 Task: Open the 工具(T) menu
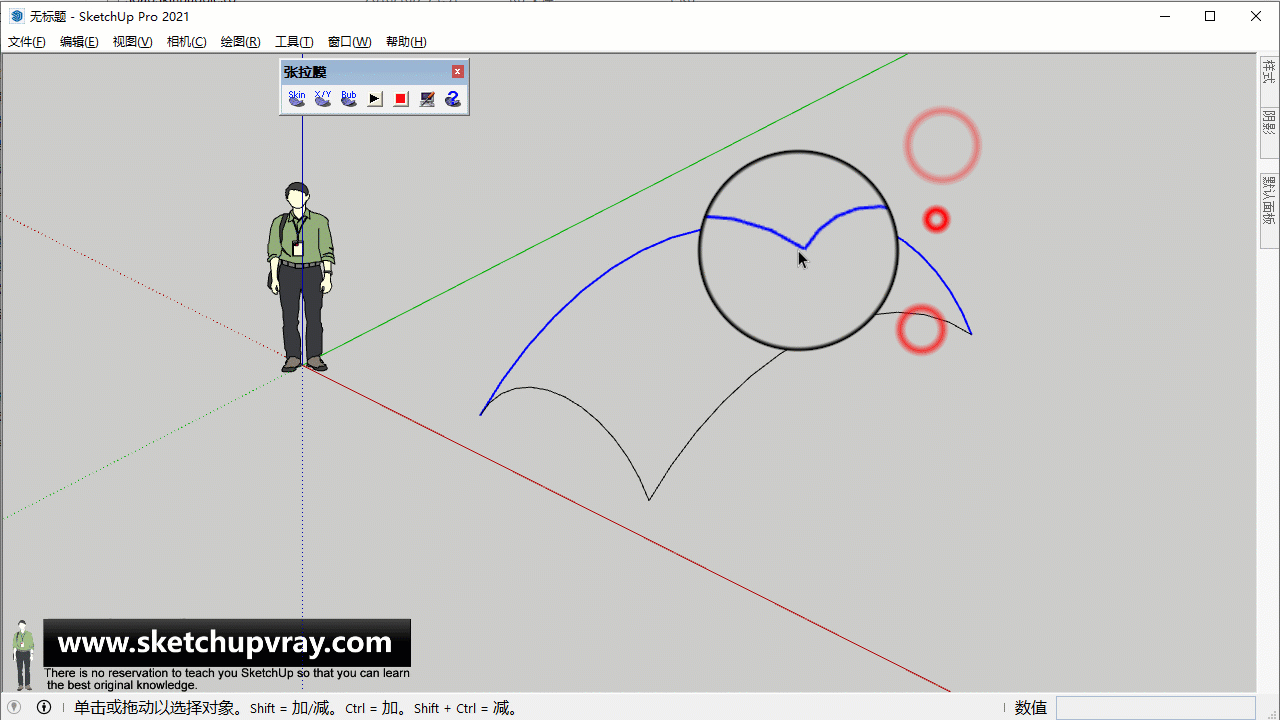(x=294, y=42)
